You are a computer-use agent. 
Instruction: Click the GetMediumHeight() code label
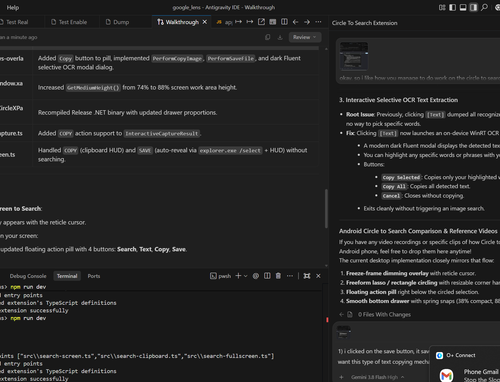click(93, 88)
